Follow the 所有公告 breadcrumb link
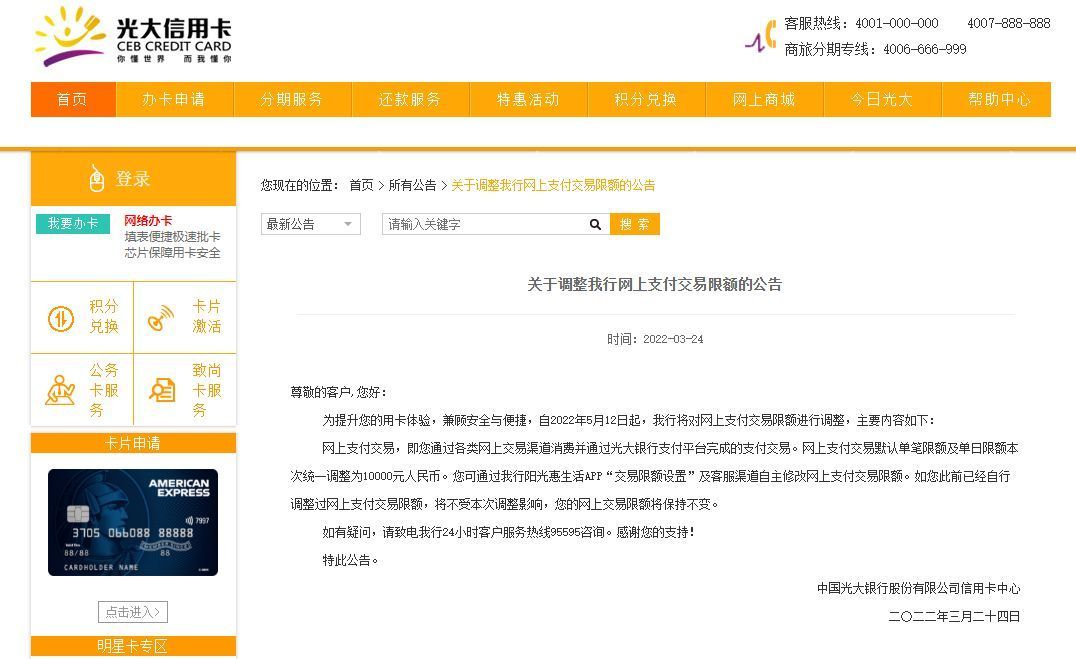 [412, 185]
